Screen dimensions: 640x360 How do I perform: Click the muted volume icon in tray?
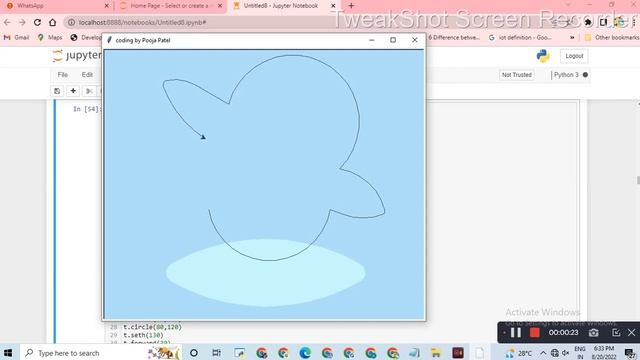[566, 353]
